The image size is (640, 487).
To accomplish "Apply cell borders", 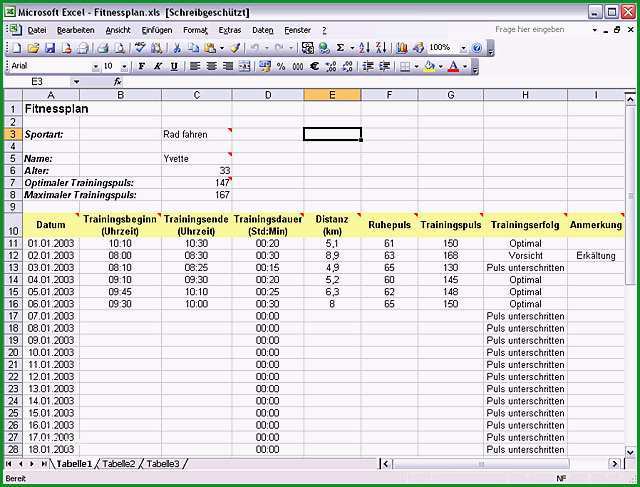I will point(405,66).
